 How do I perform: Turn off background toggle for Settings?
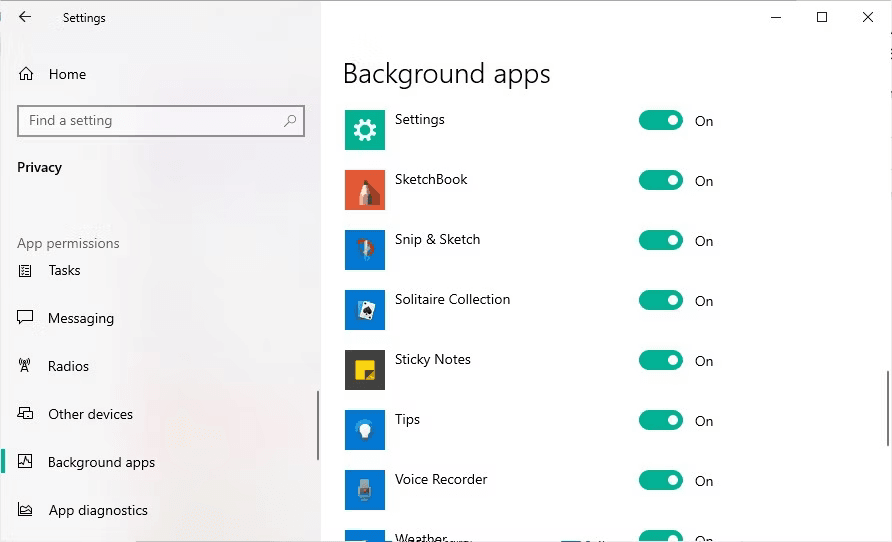coord(660,121)
